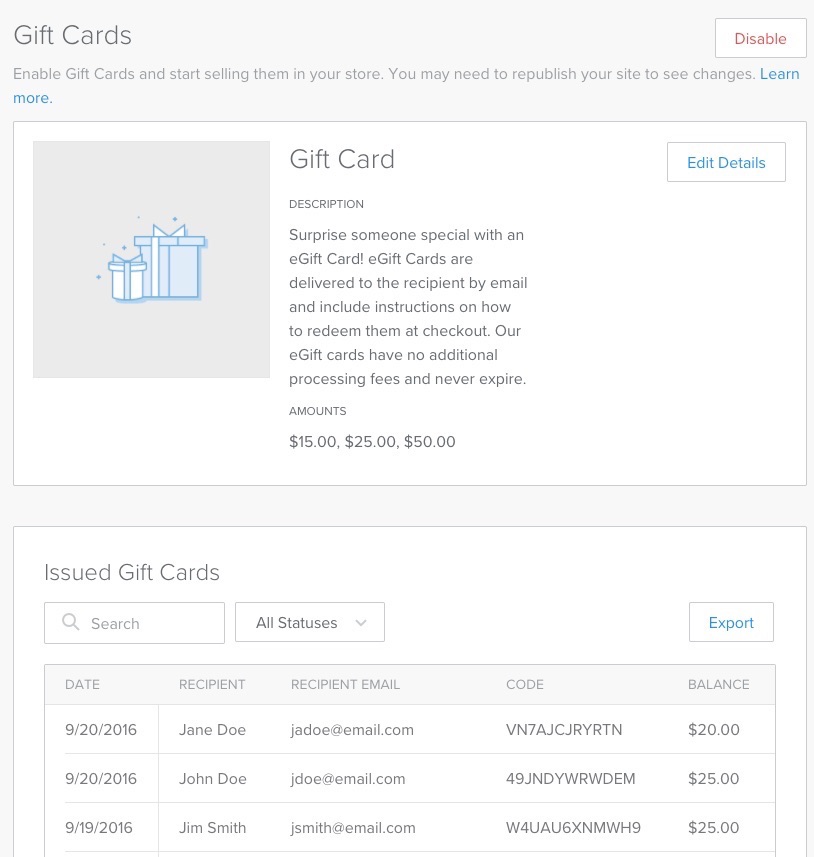Viewport: 814px width, 857px height.
Task: Click the amounts $15.00, $25.00, $50.00 text
Action: (x=372, y=442)
